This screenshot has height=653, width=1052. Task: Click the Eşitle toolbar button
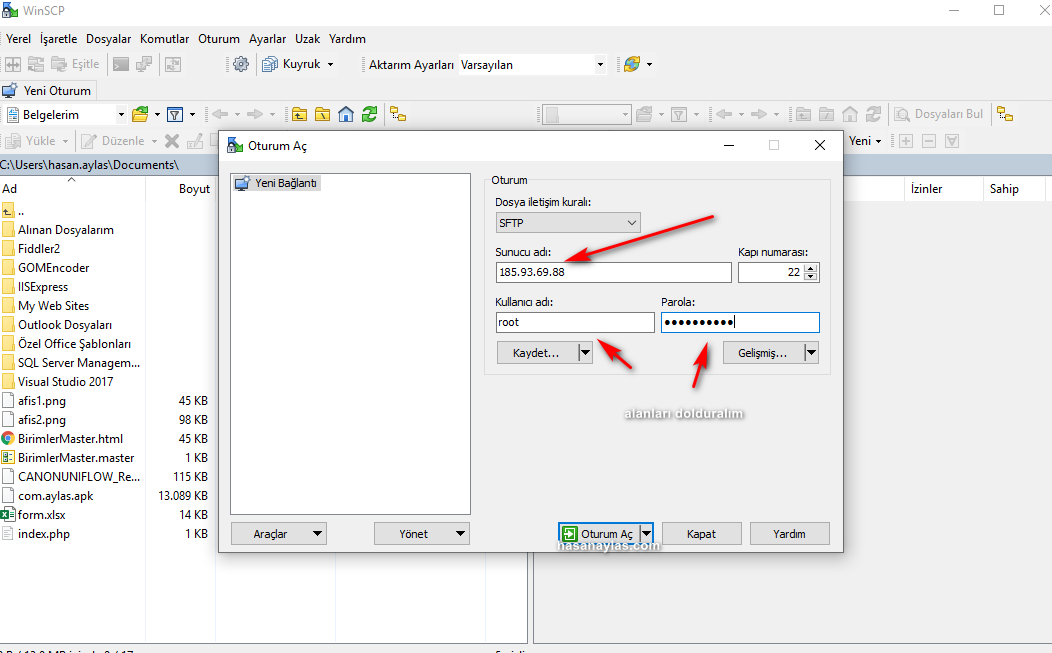(x=76, y=64)
